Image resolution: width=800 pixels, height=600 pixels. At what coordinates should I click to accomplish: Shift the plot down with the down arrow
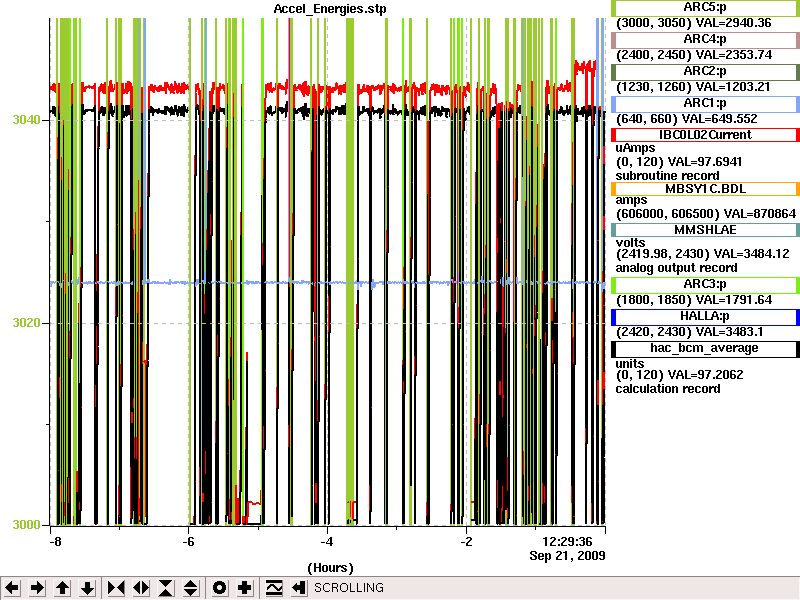pos(88,588)
